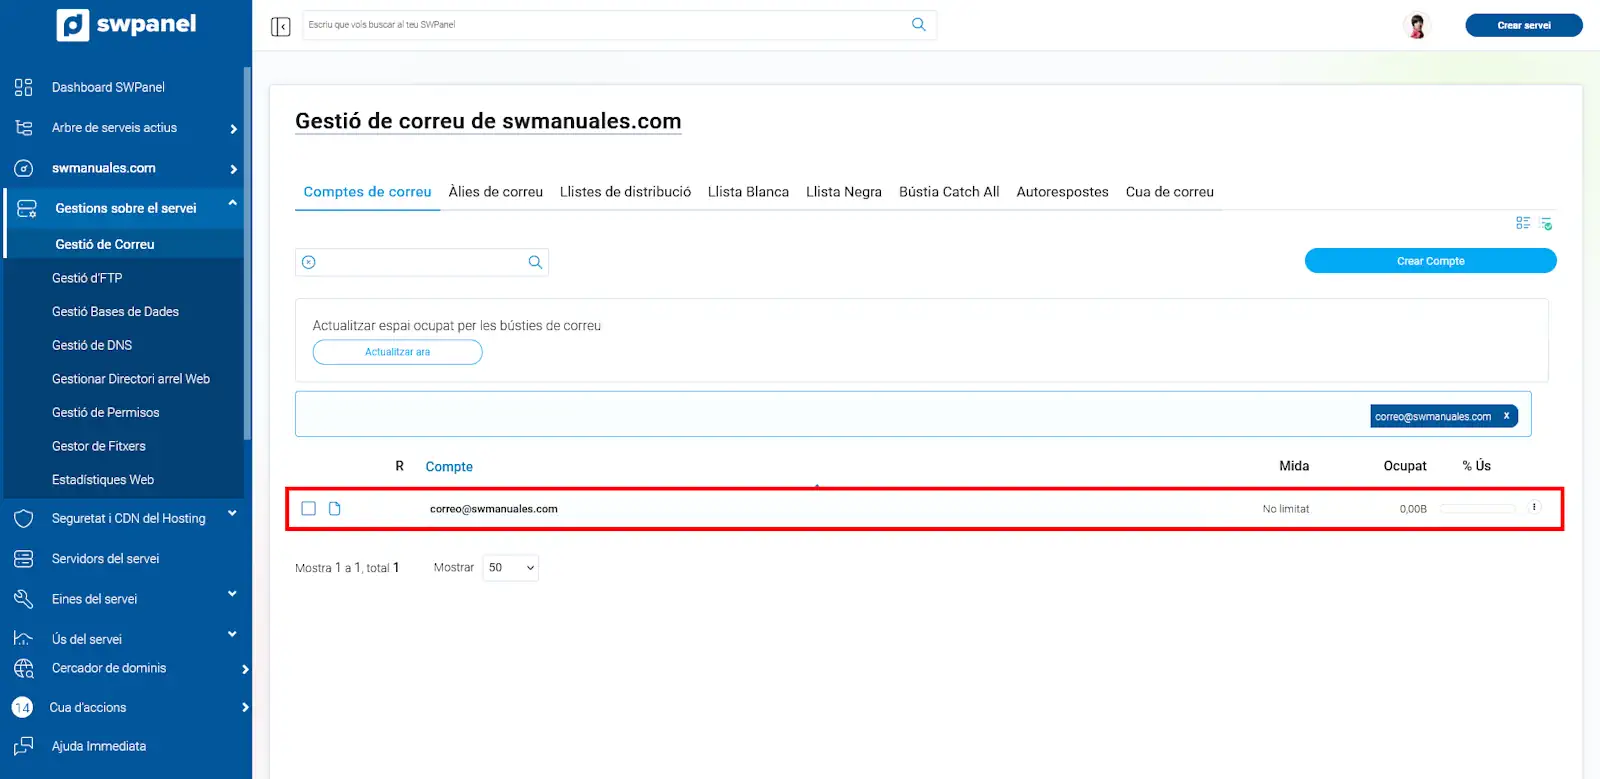Viewport: 1600px width, 779px height.
Task: Click the Mida column header
Action: pyautogui.click(x=1294, y=466)
